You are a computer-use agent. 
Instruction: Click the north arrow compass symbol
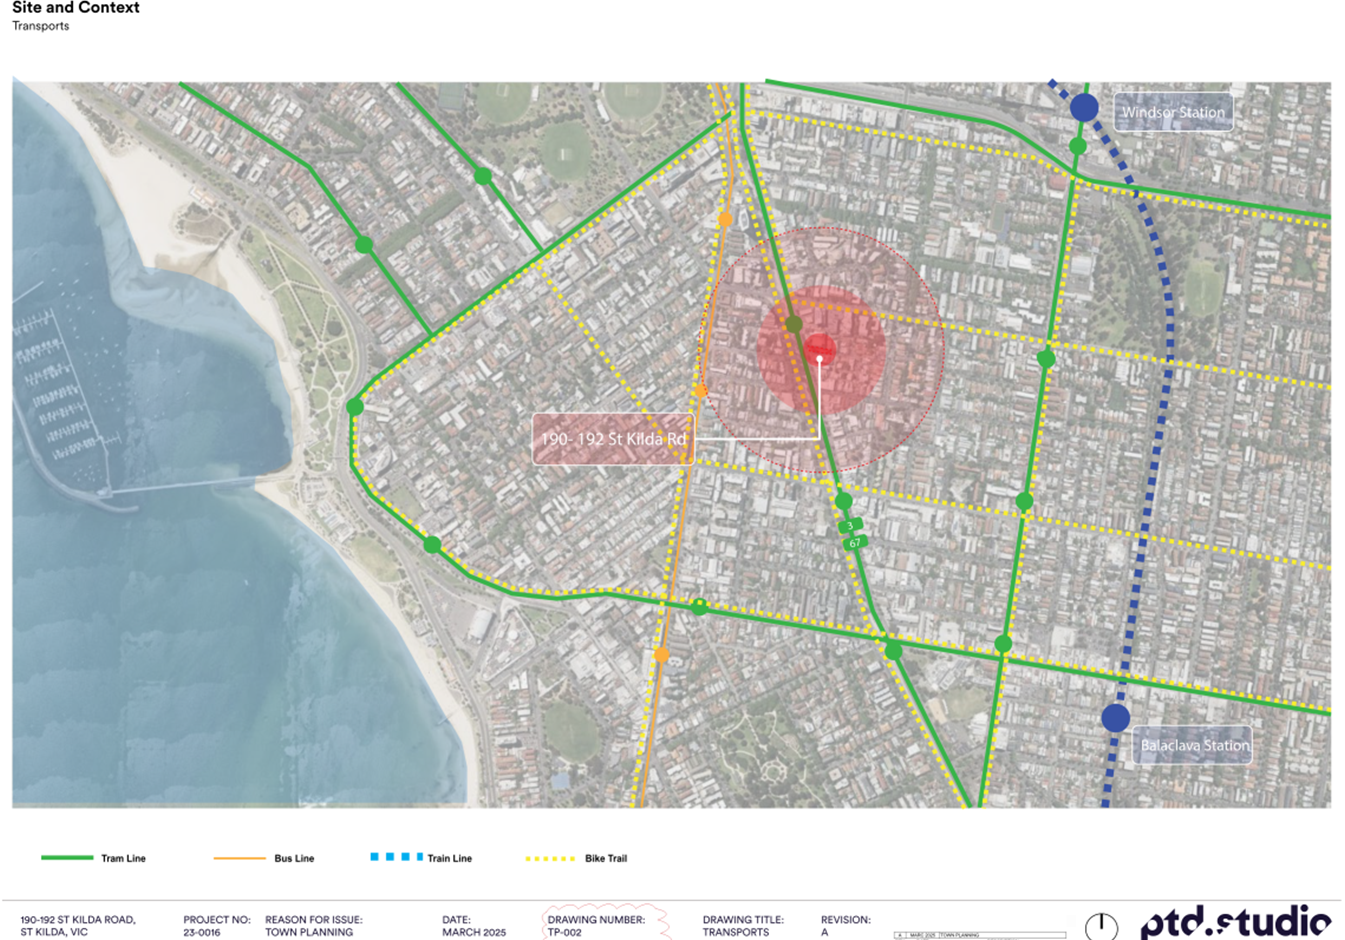(1101, 926)
